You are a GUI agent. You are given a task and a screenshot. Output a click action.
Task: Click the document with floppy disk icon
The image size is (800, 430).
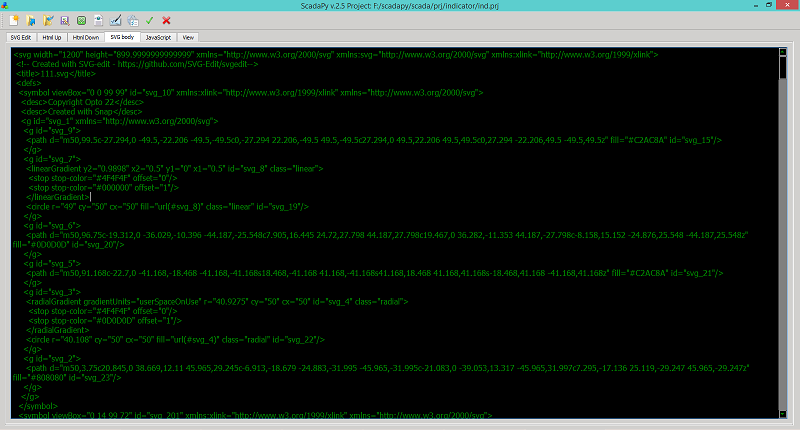[x=98, y=20]
